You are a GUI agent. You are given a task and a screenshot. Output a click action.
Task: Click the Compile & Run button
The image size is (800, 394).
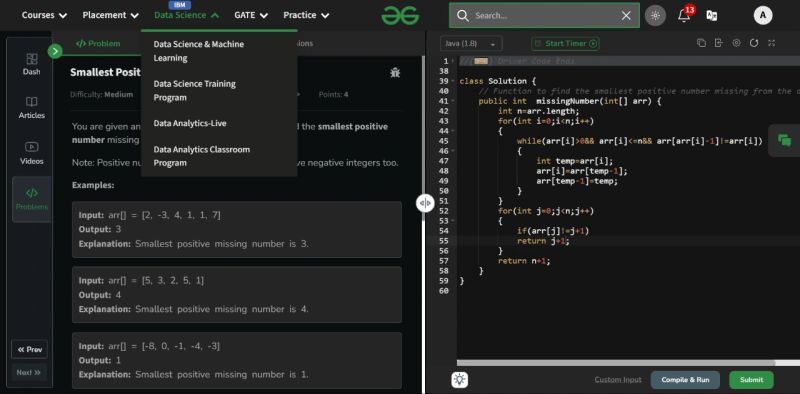(685, 380)
